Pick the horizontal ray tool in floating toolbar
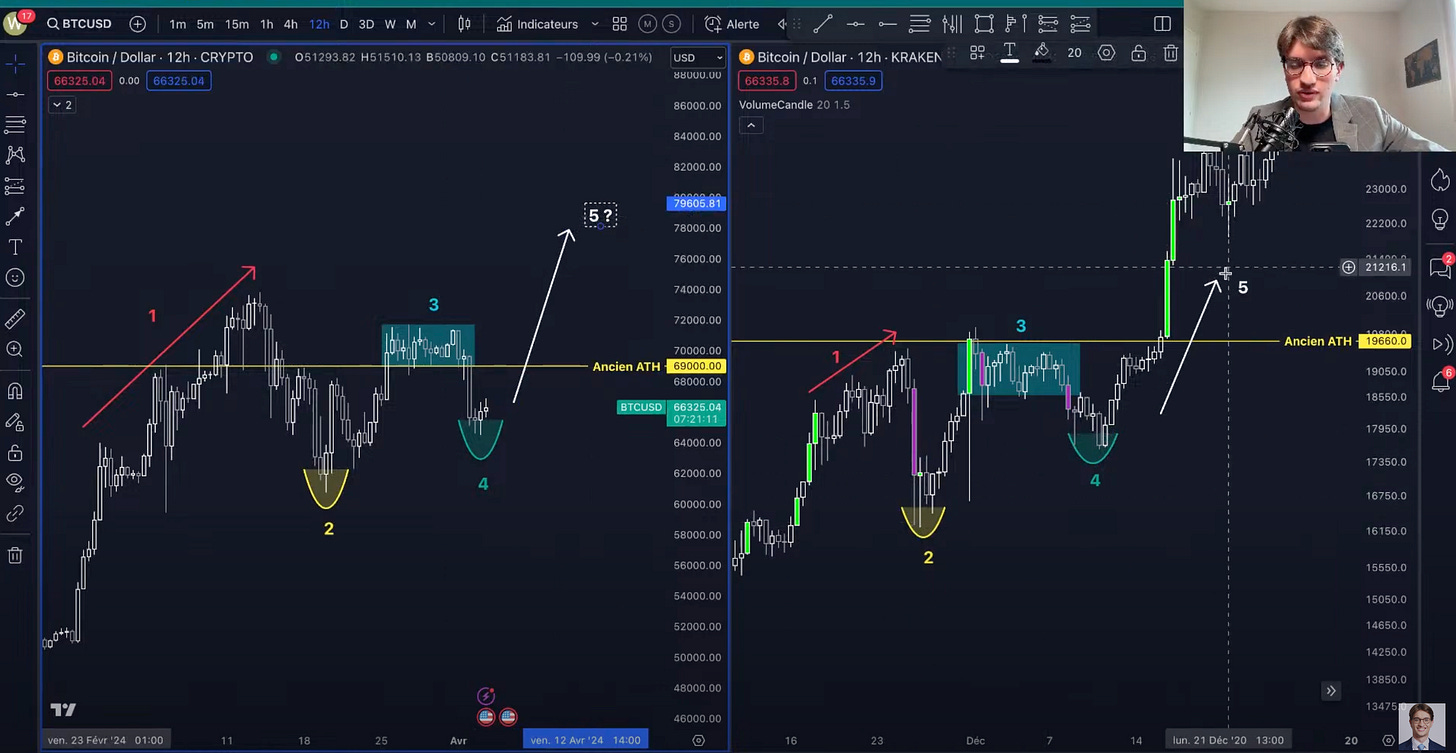Viewport: 1456px width, 753px height. pyautogui.click(x=888, y=24)
